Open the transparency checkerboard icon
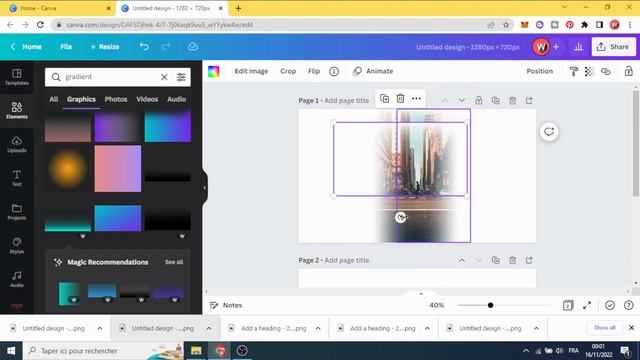The height and width of the screenshot is (360, 640). (589, 71)
